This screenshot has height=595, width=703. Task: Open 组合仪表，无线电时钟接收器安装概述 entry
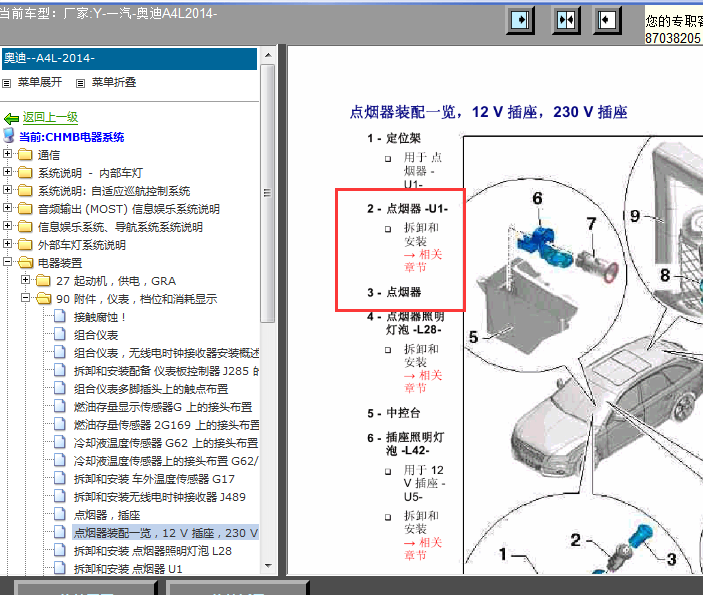click(166, 353)
